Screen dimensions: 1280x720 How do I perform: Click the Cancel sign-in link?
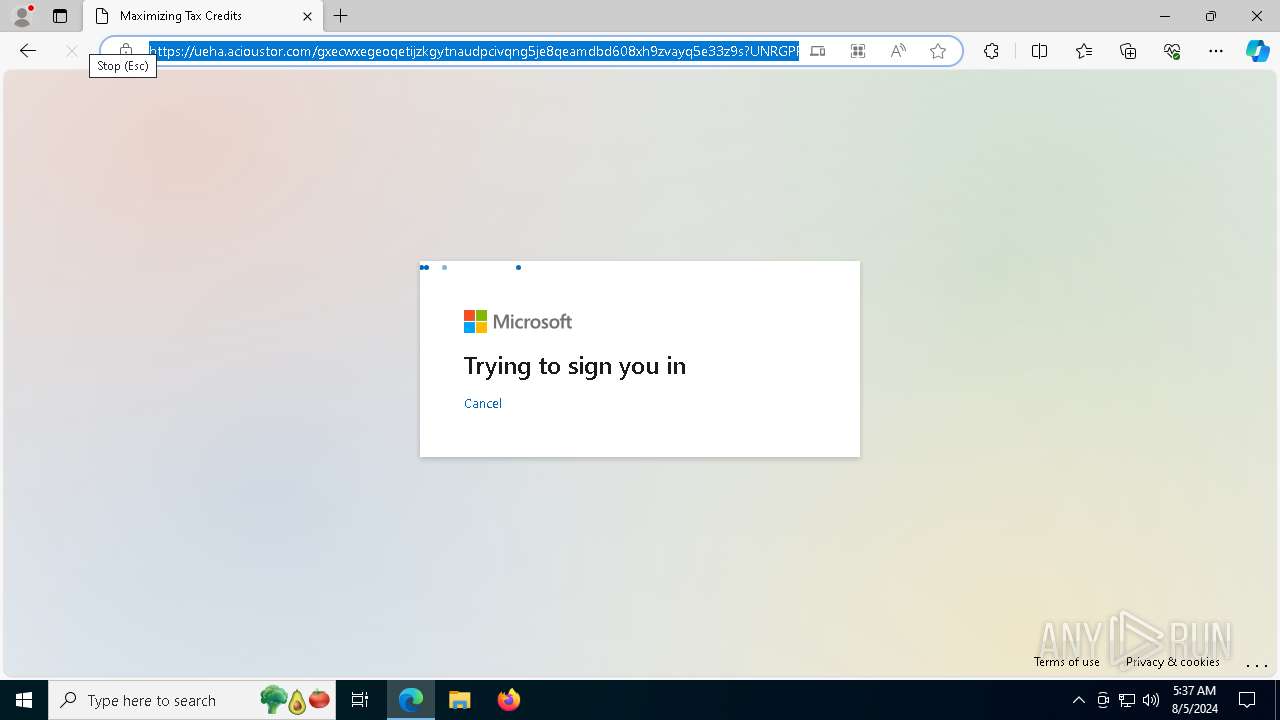(483, 403)
